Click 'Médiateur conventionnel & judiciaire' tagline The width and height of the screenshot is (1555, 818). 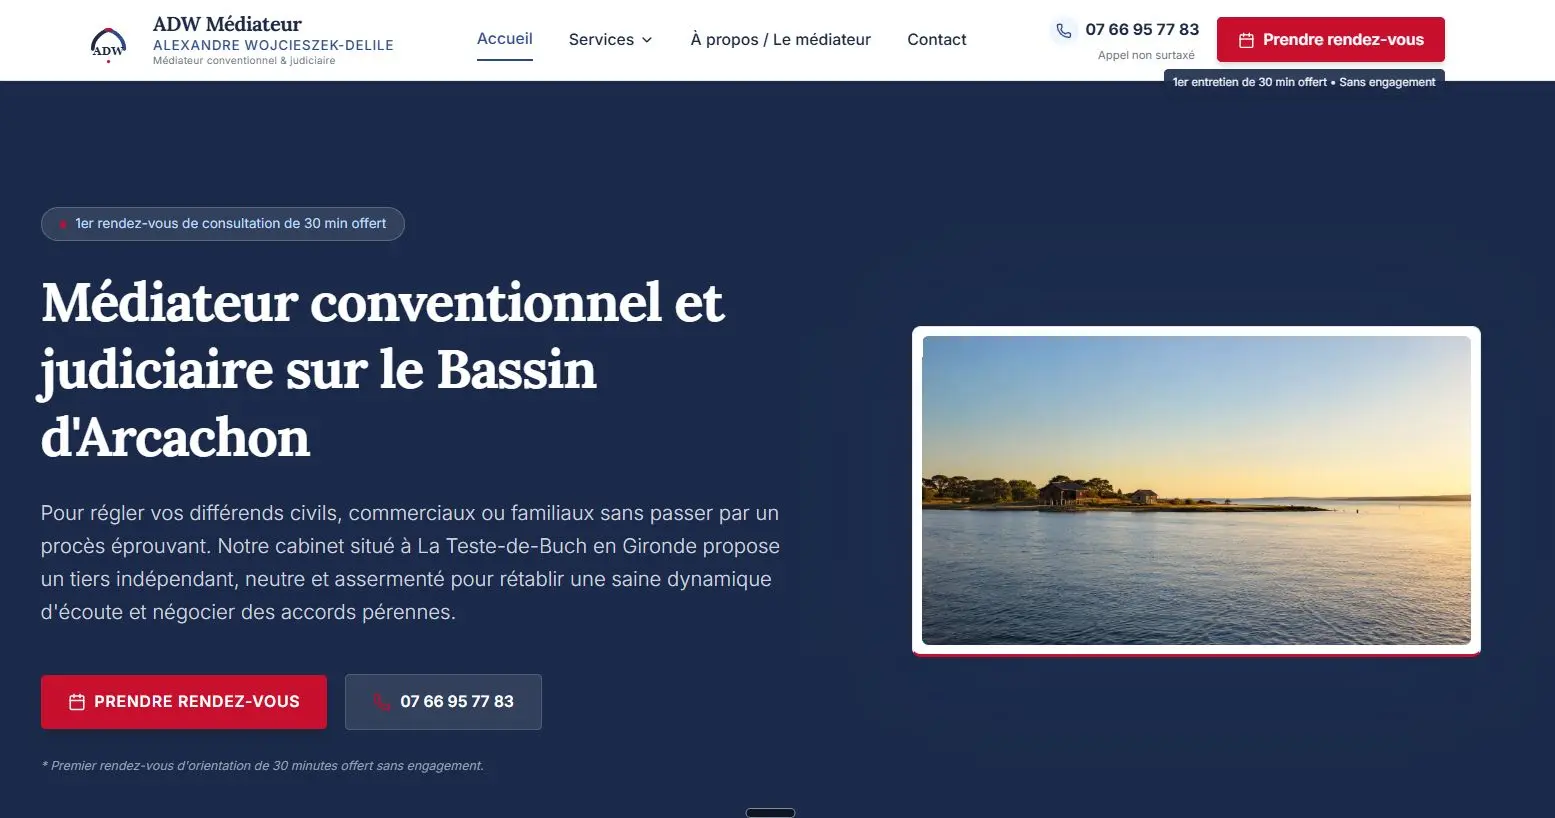coord(244,61)
